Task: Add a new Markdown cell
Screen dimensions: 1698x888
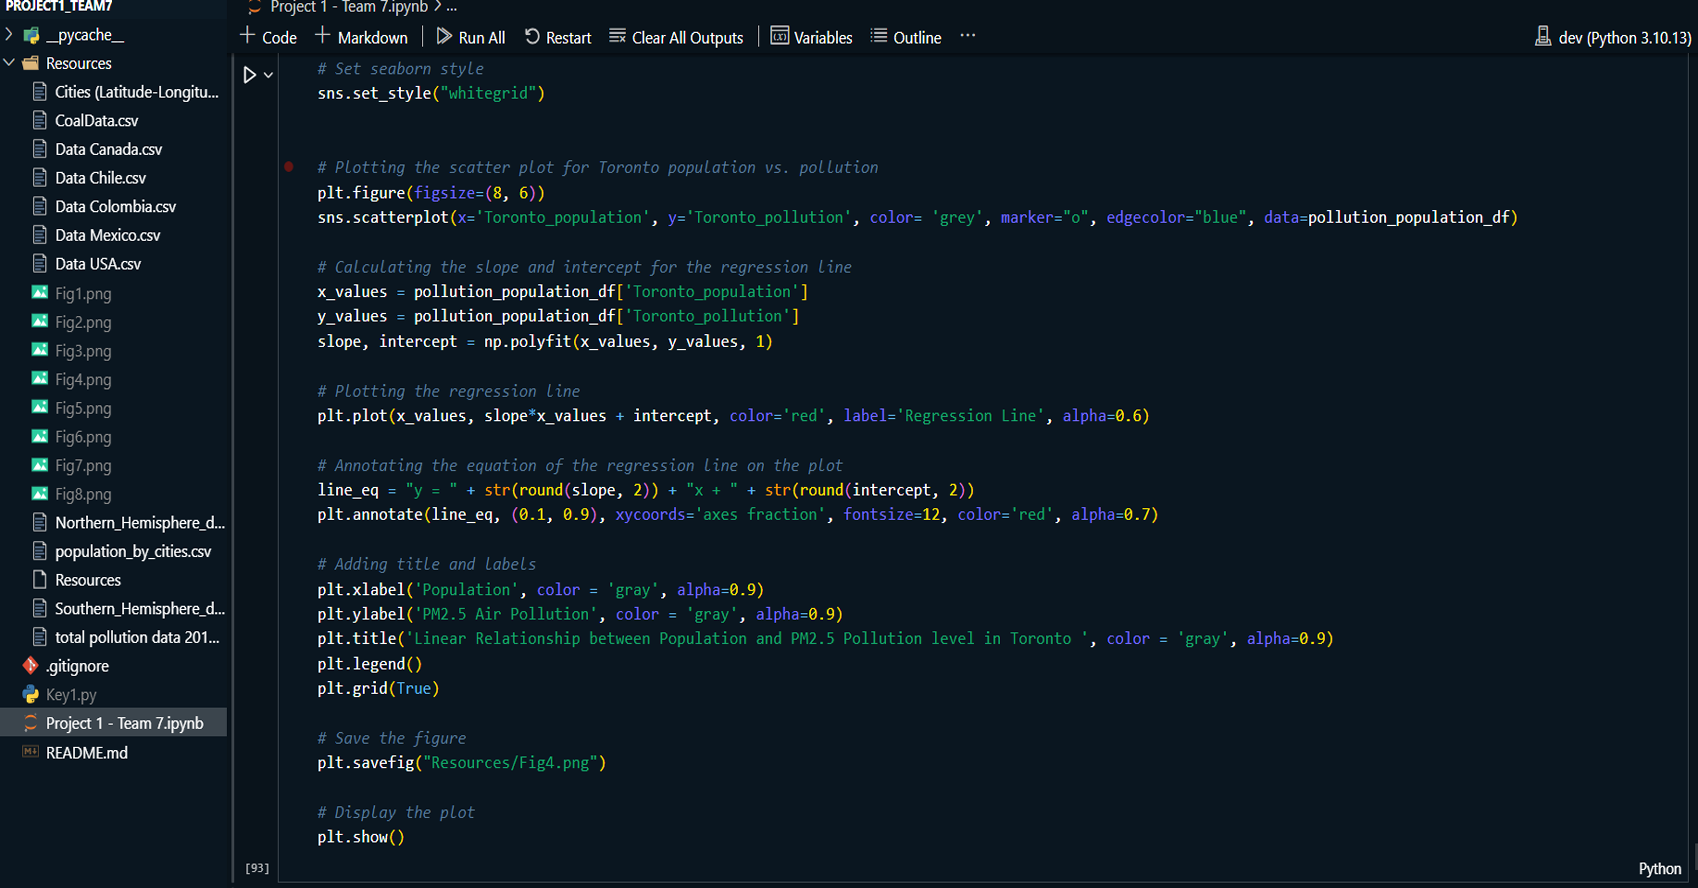Action: coord(361,38)
